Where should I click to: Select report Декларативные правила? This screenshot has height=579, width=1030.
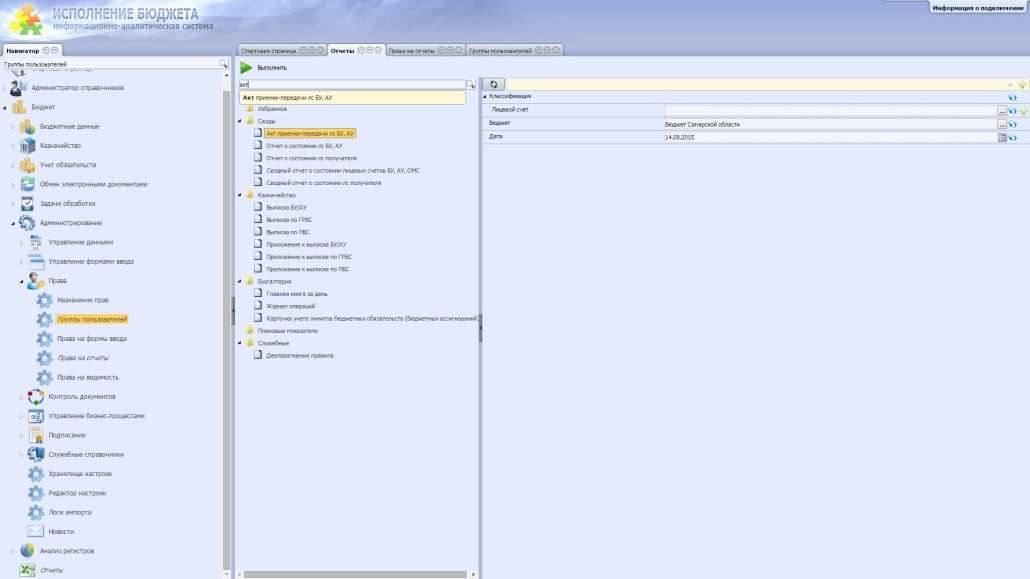click(x=300, y=356)
